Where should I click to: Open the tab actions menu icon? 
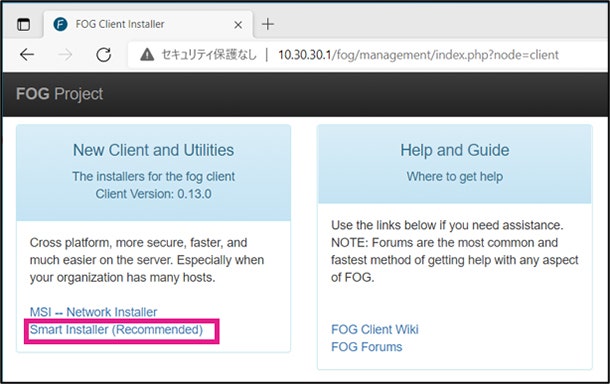23,24
